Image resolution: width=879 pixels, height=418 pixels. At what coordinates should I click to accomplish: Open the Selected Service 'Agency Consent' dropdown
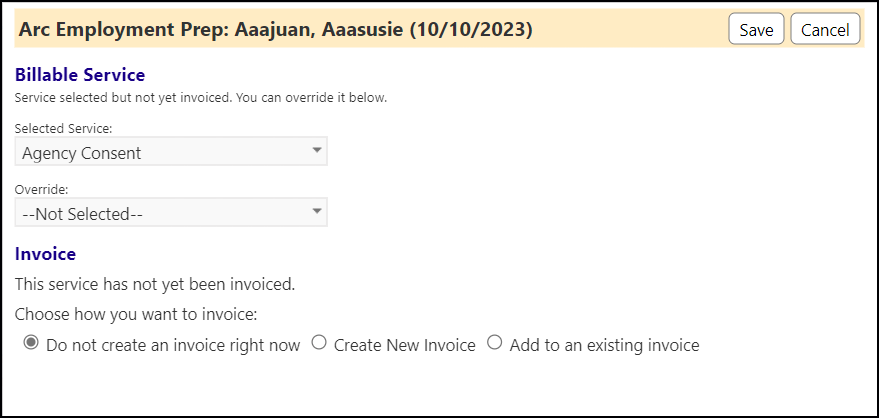[171, 152]
